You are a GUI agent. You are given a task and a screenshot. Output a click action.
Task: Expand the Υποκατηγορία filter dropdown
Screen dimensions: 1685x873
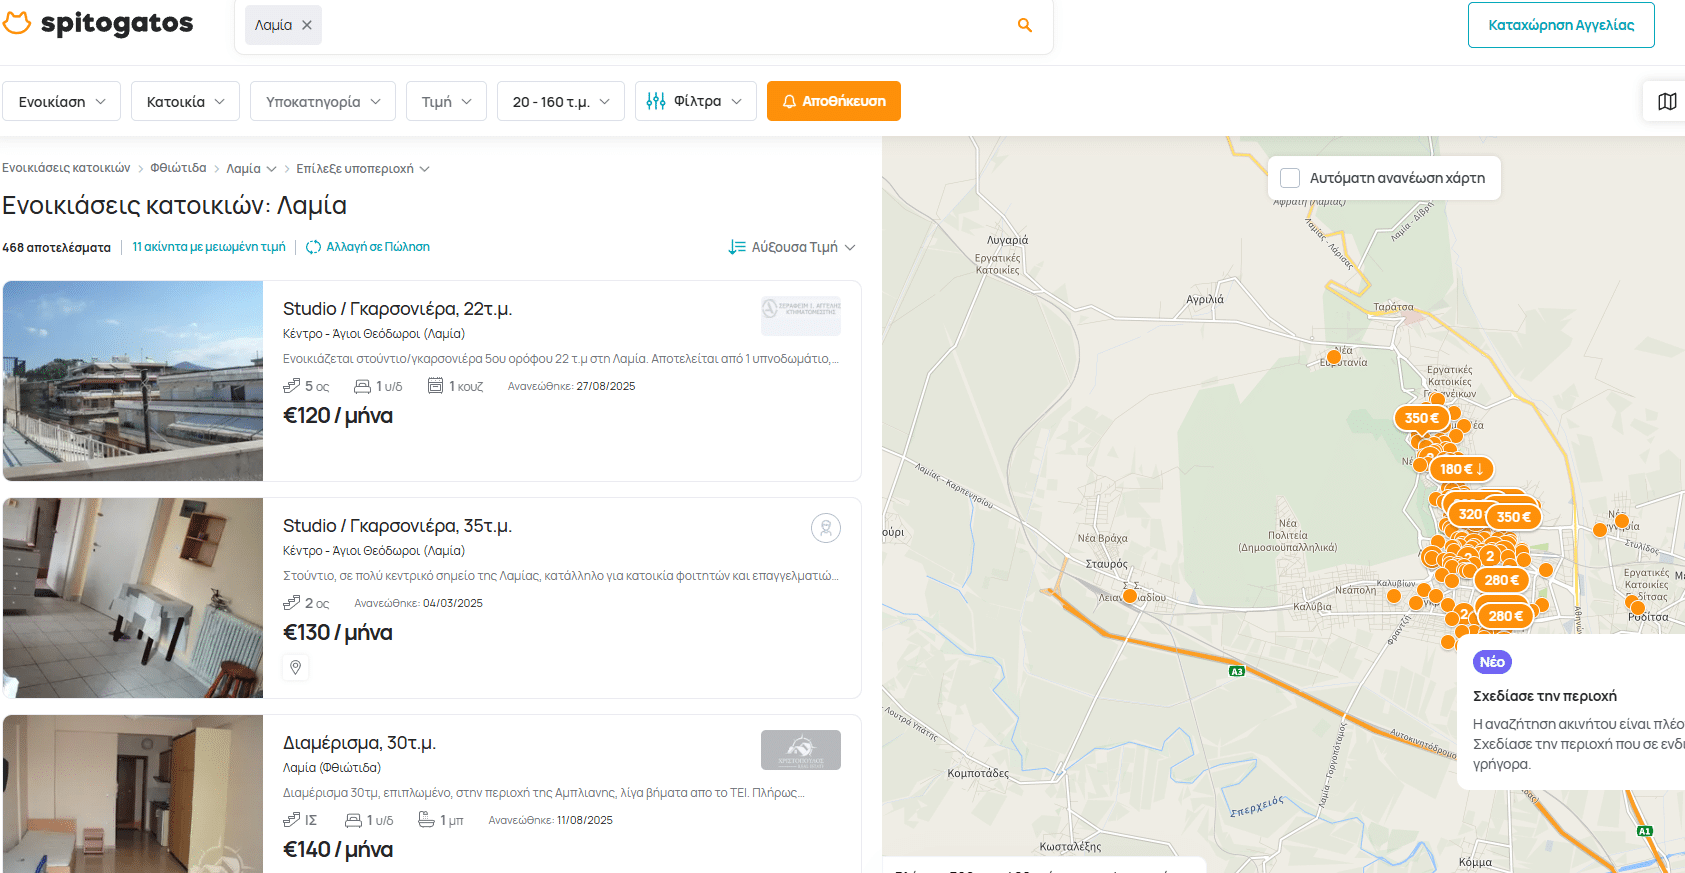click(x=322, y=101)
